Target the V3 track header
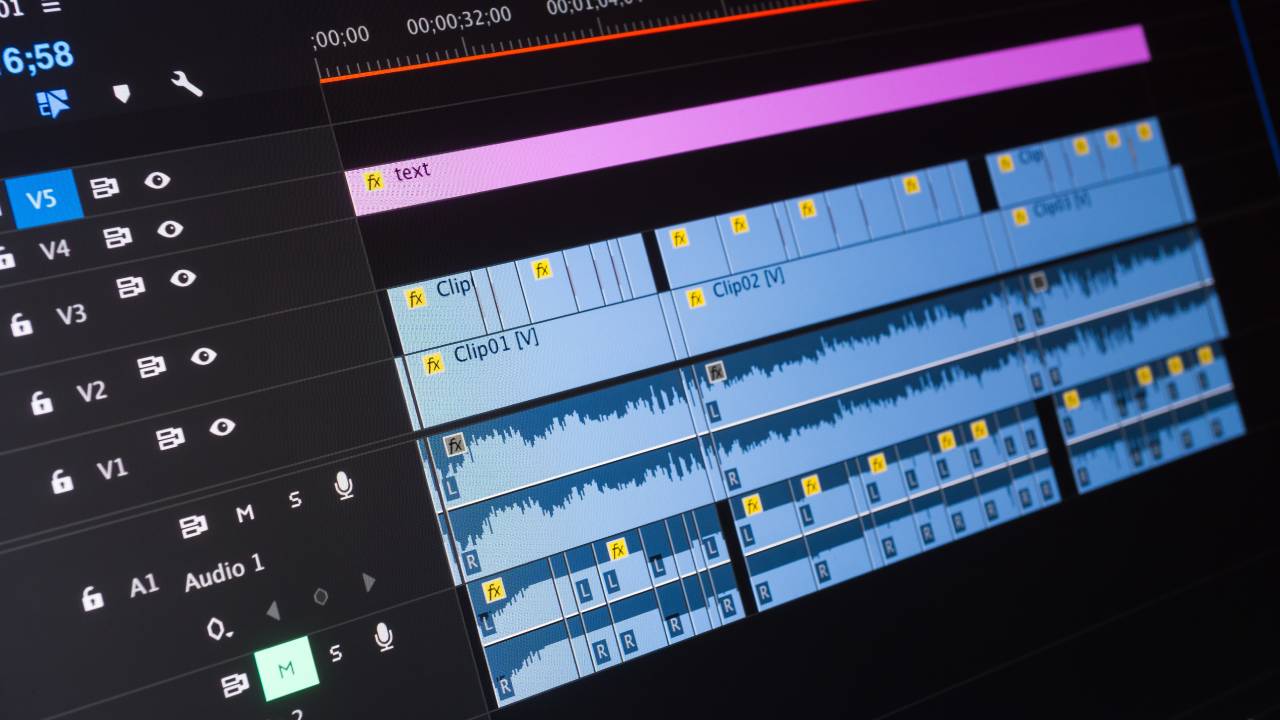Image resolution: width=1280 pixels, height=720 pixels. pos(71,315)
